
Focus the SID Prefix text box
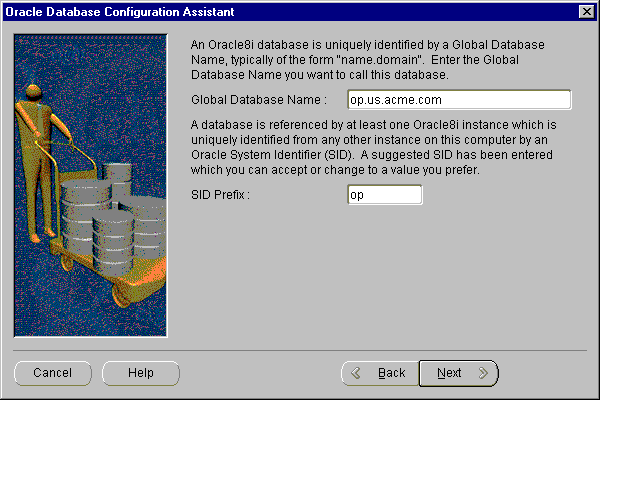[x=384, y=195]
